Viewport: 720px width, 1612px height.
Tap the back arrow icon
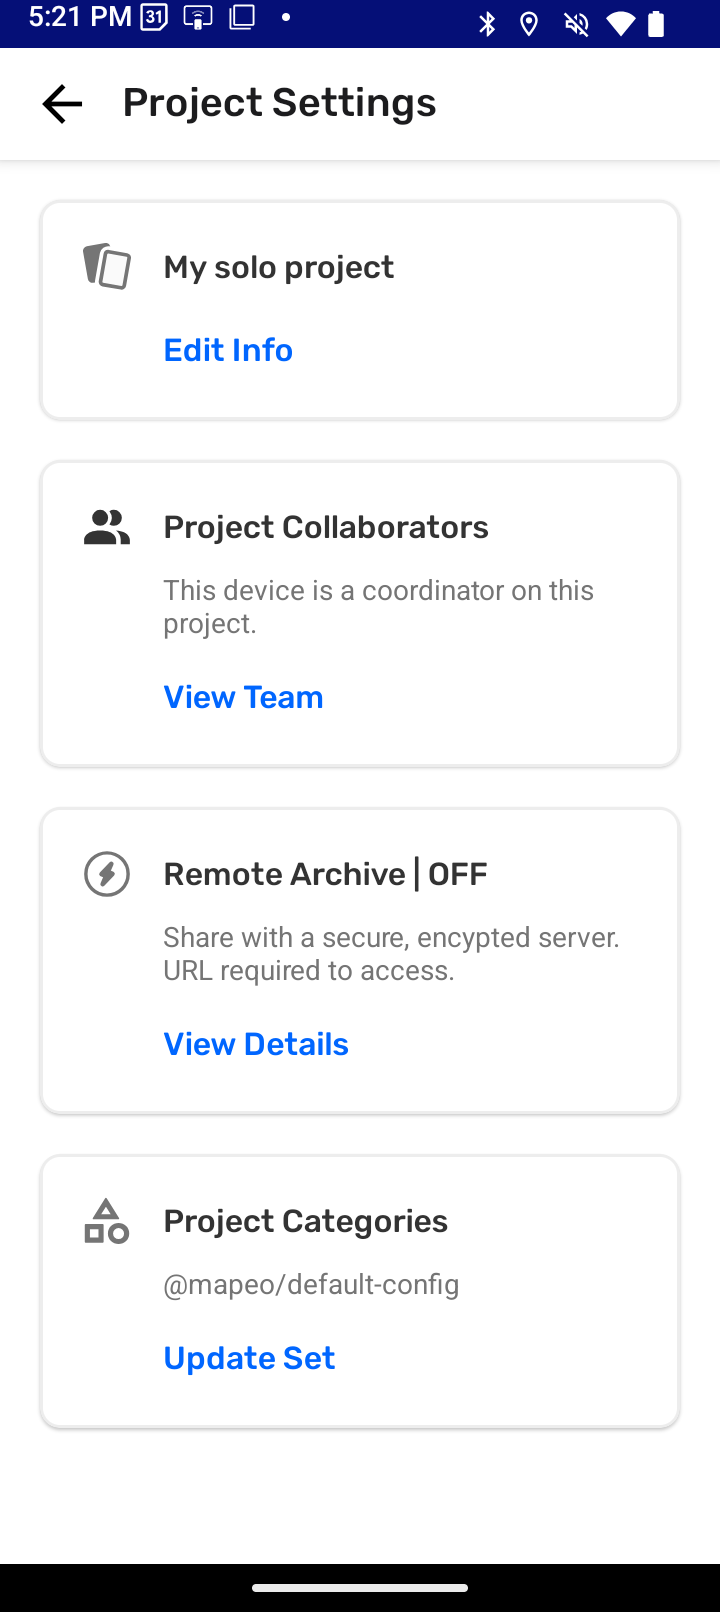pos(62,104)
